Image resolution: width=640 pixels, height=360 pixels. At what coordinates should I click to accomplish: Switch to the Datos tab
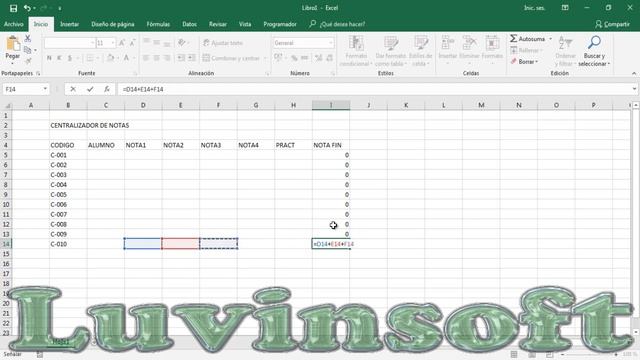tap(189, 24)
